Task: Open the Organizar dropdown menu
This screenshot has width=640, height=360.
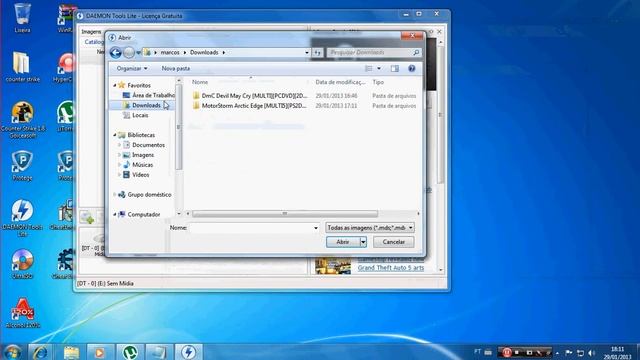Action: (x=131, y=69)
